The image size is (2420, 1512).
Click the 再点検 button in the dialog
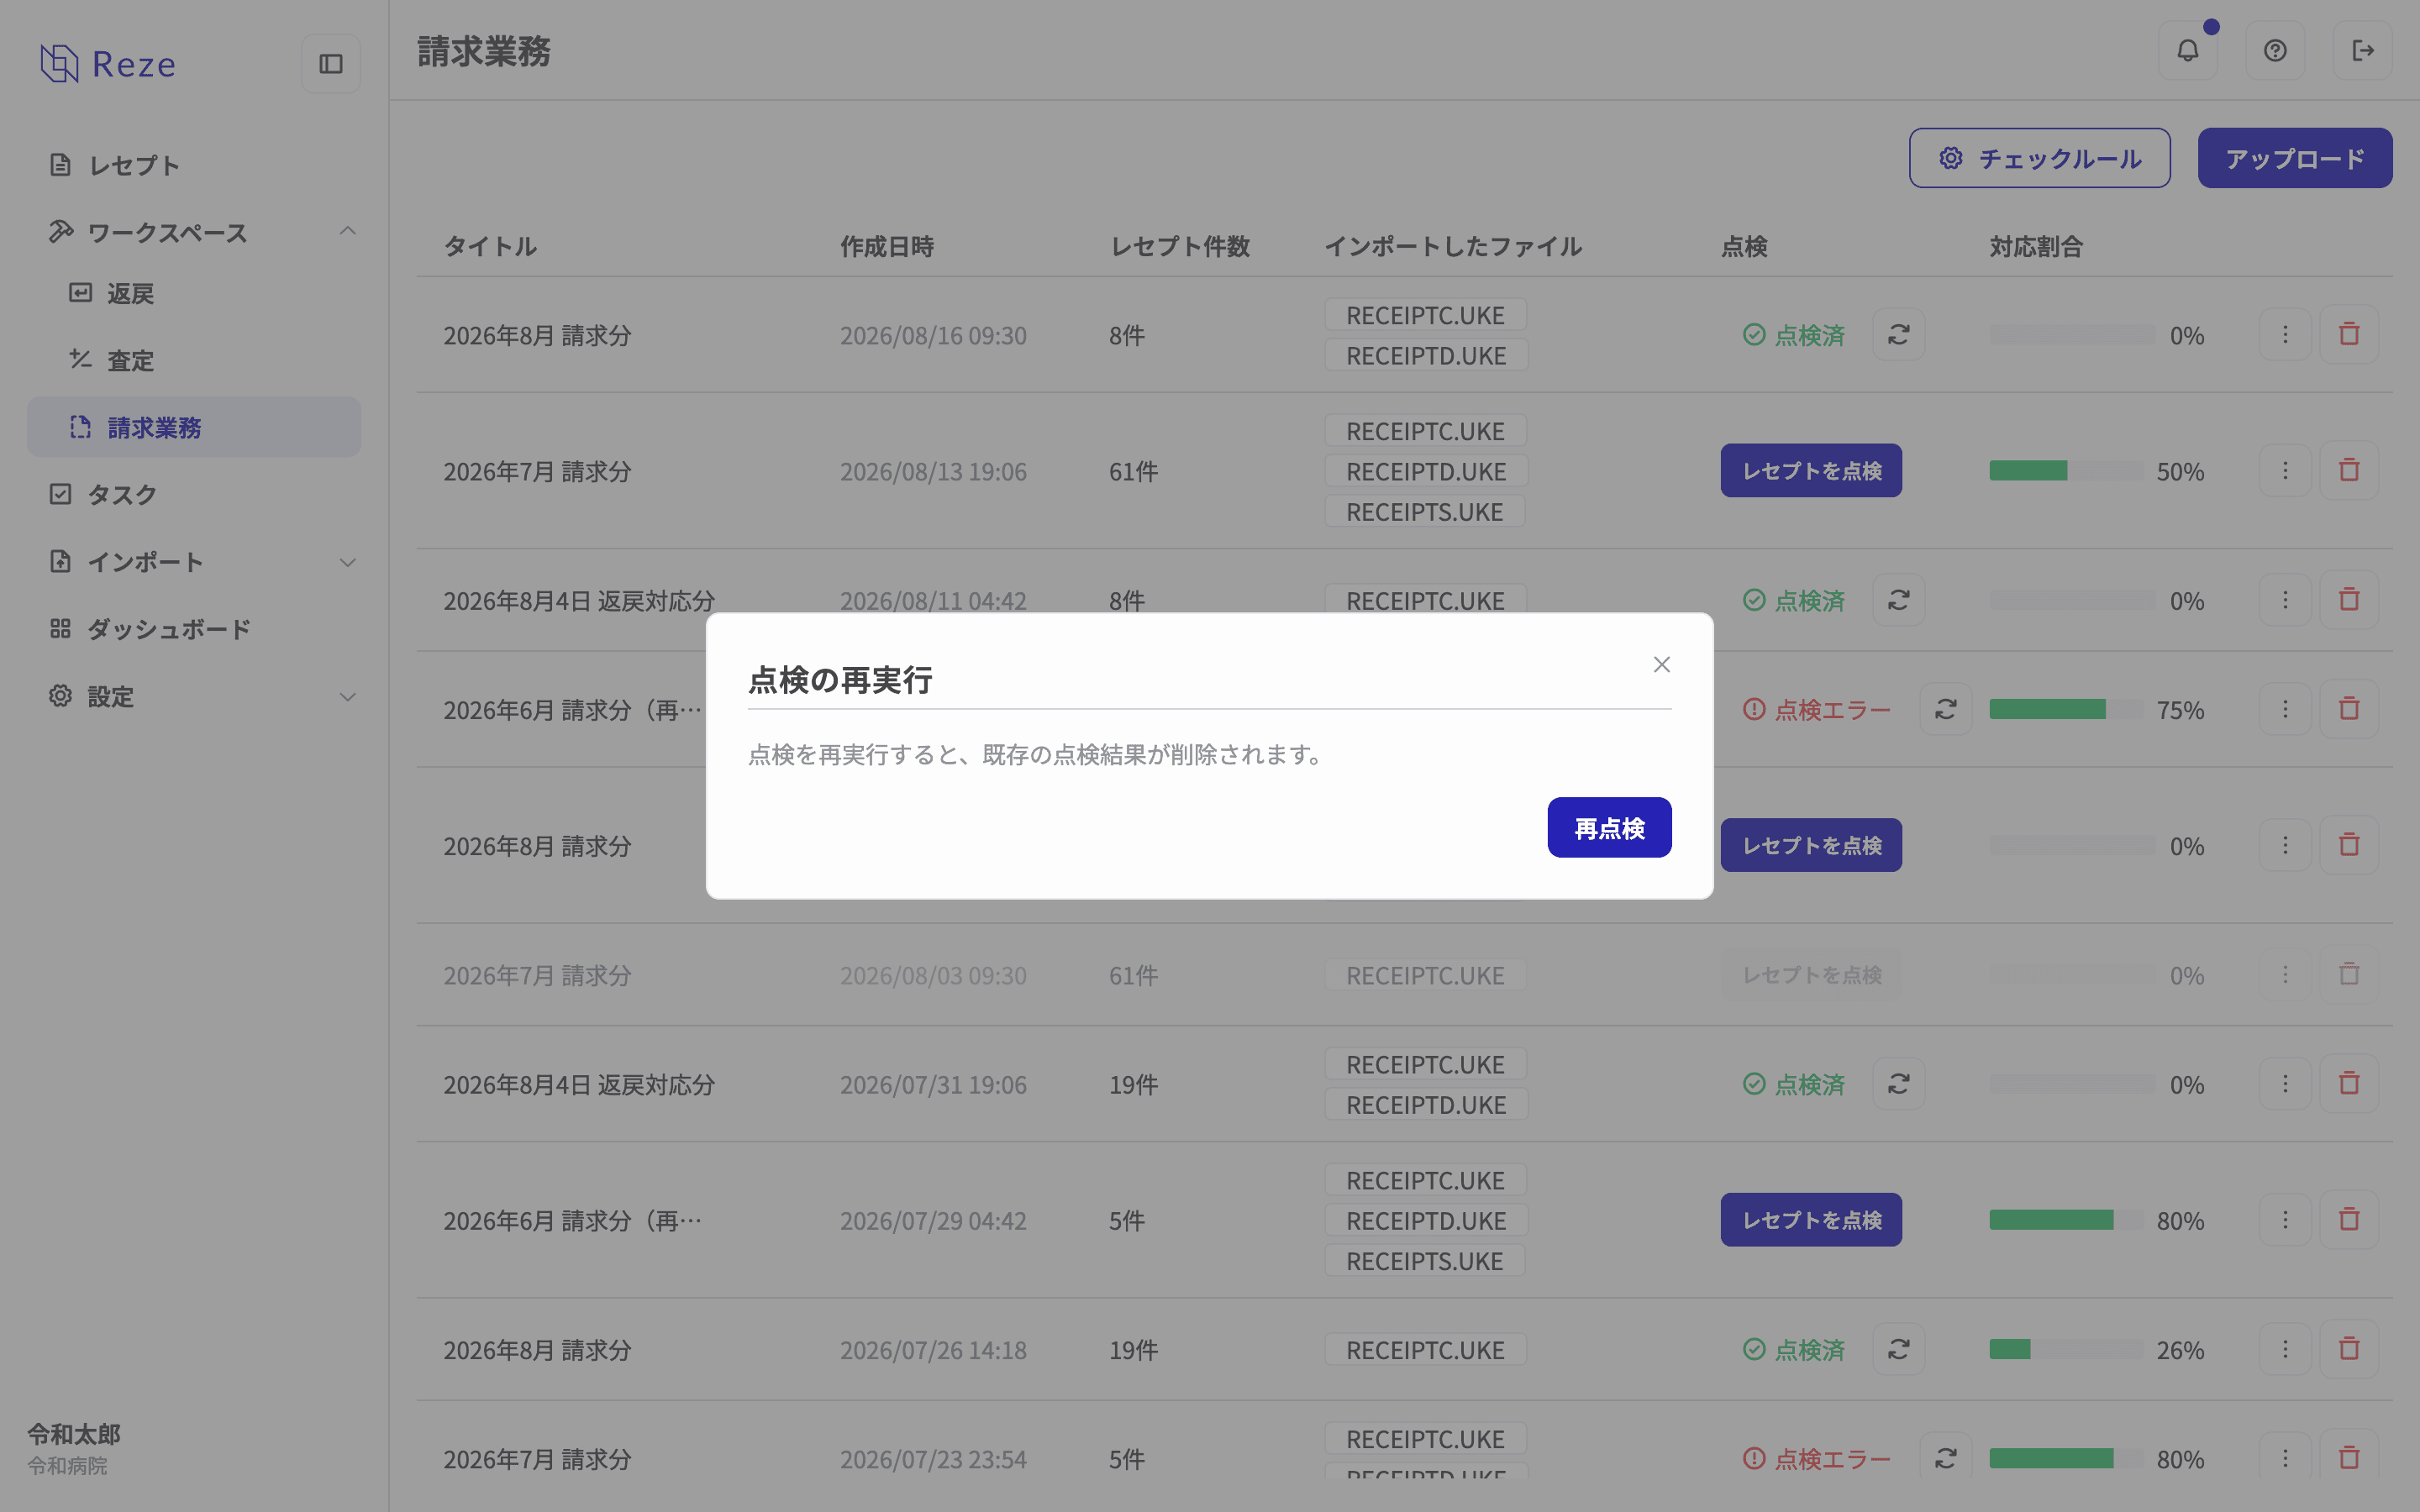[1609, 827]
